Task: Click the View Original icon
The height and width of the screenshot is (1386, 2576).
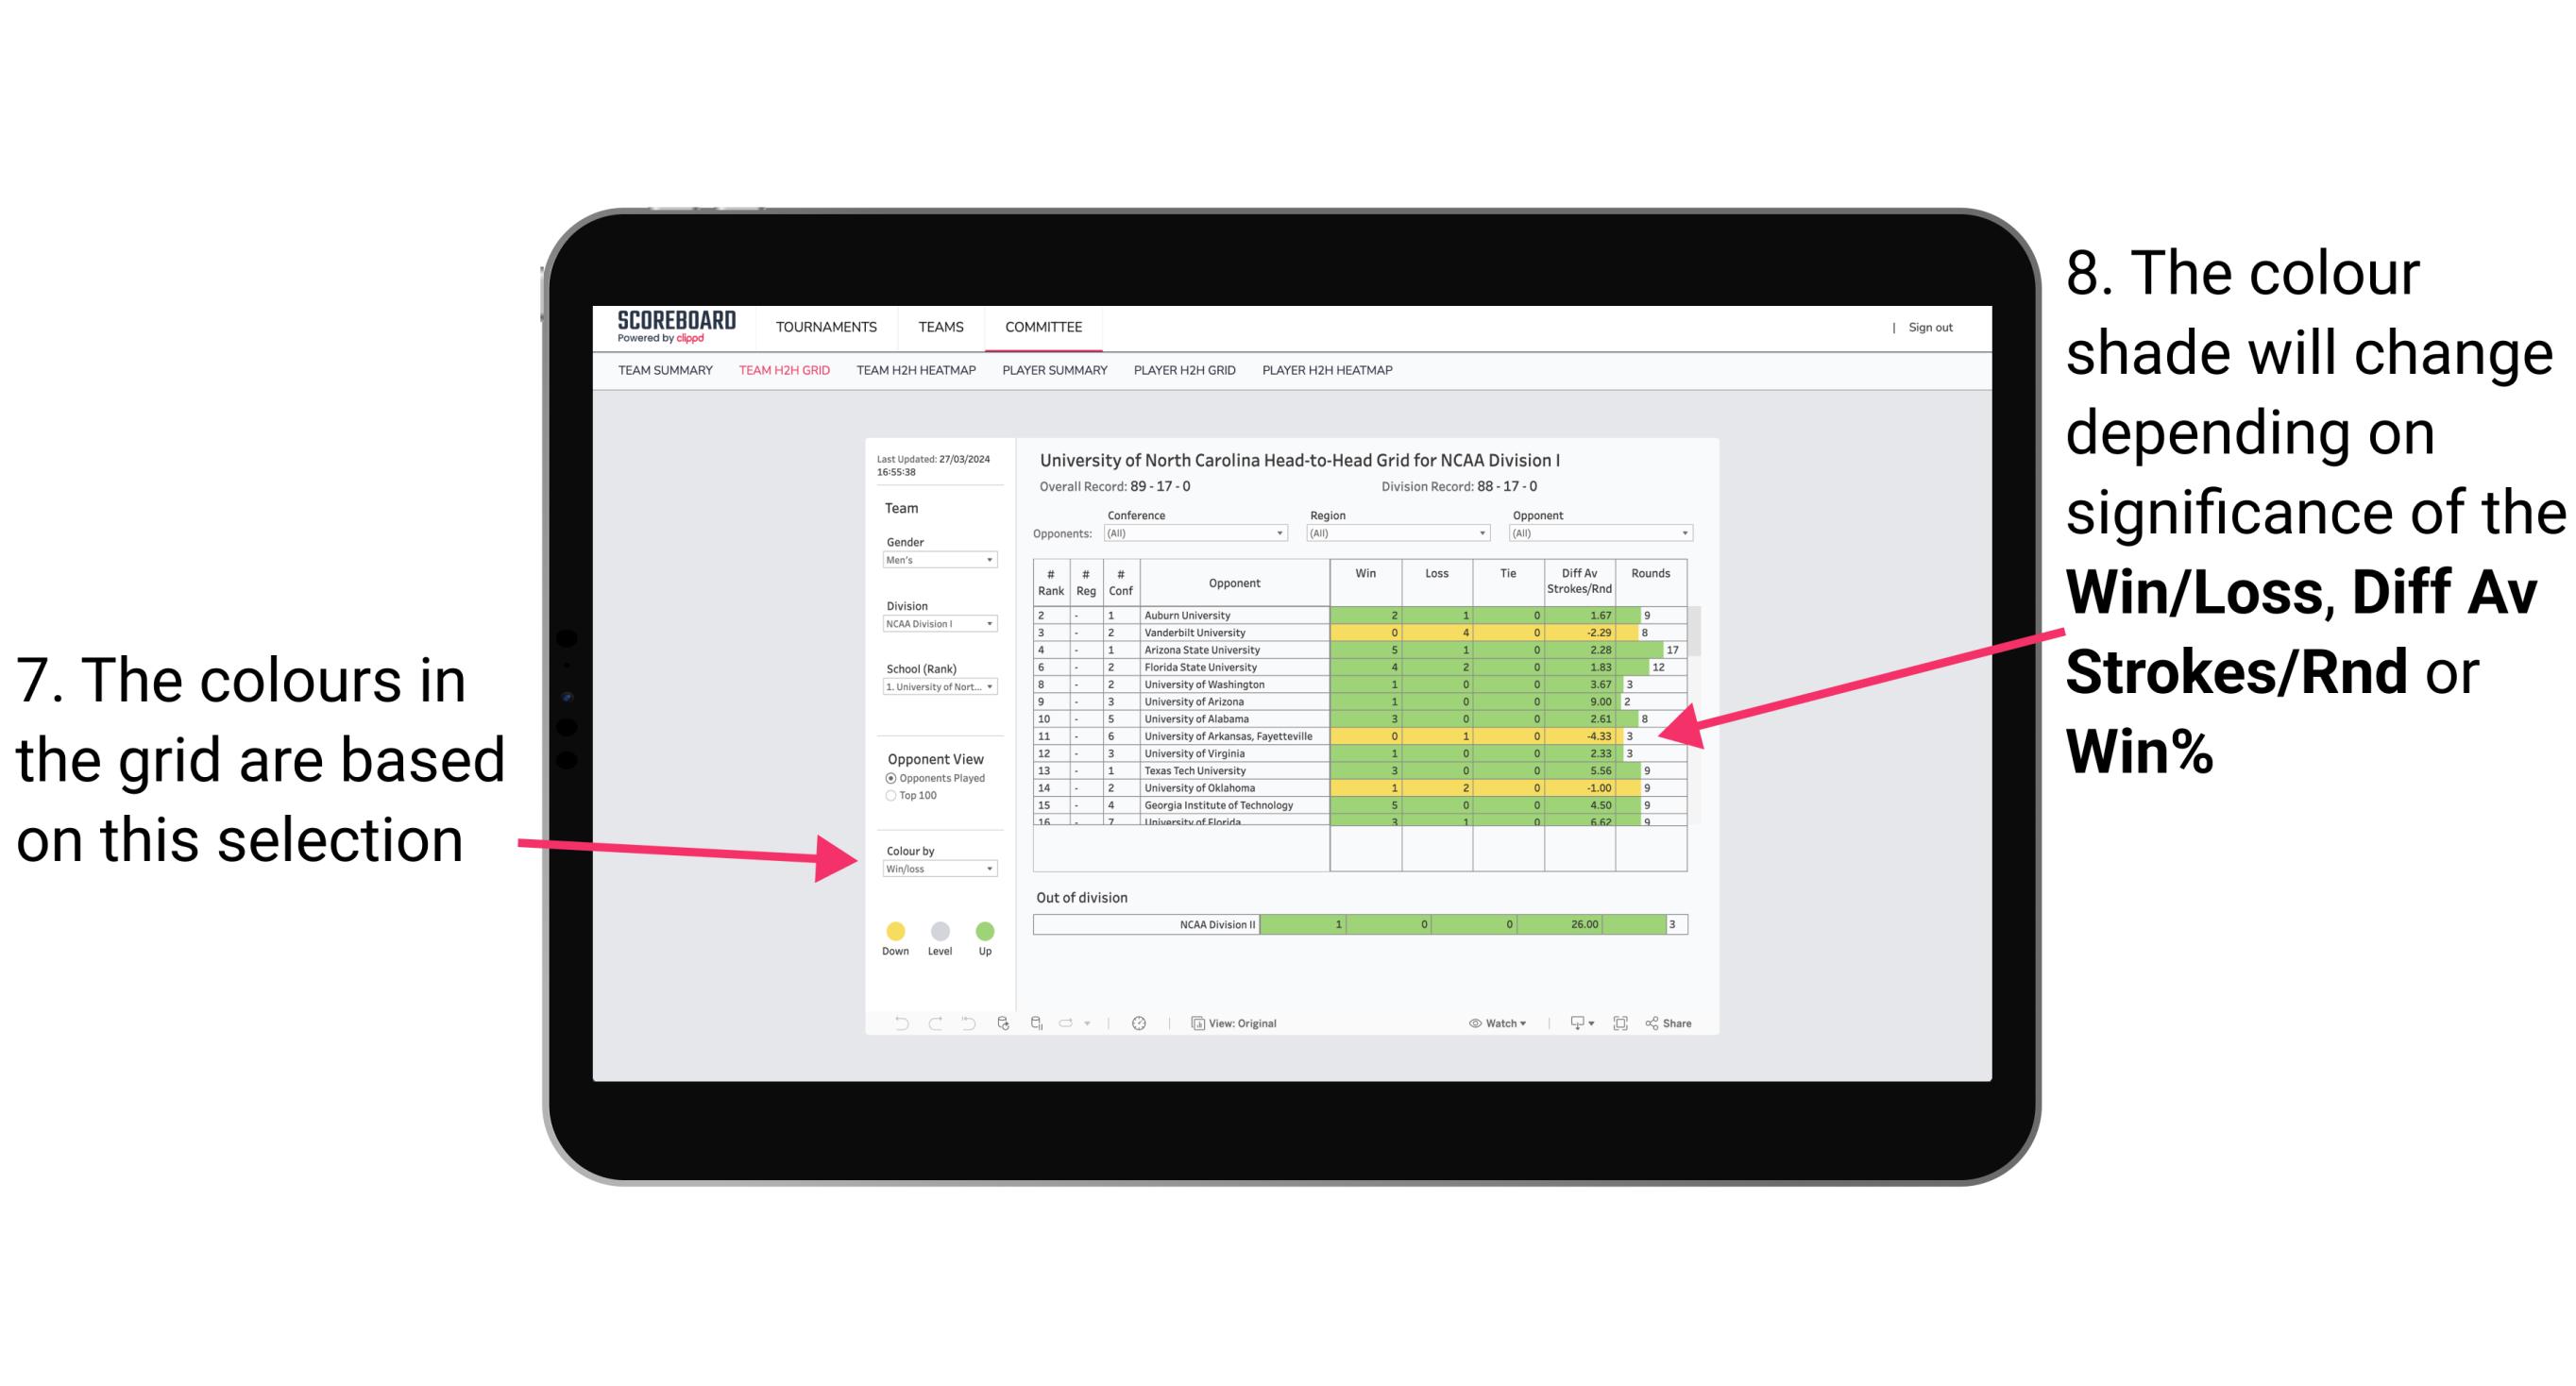Action: 1196,1023
